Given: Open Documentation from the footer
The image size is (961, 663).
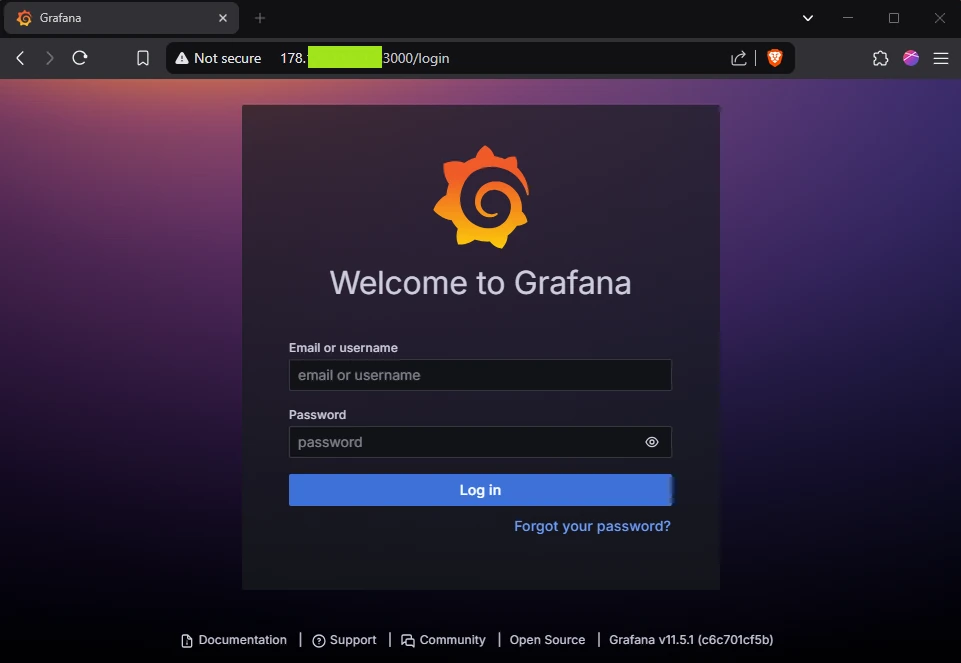Looking at the screenshot, I should [241, 639].
